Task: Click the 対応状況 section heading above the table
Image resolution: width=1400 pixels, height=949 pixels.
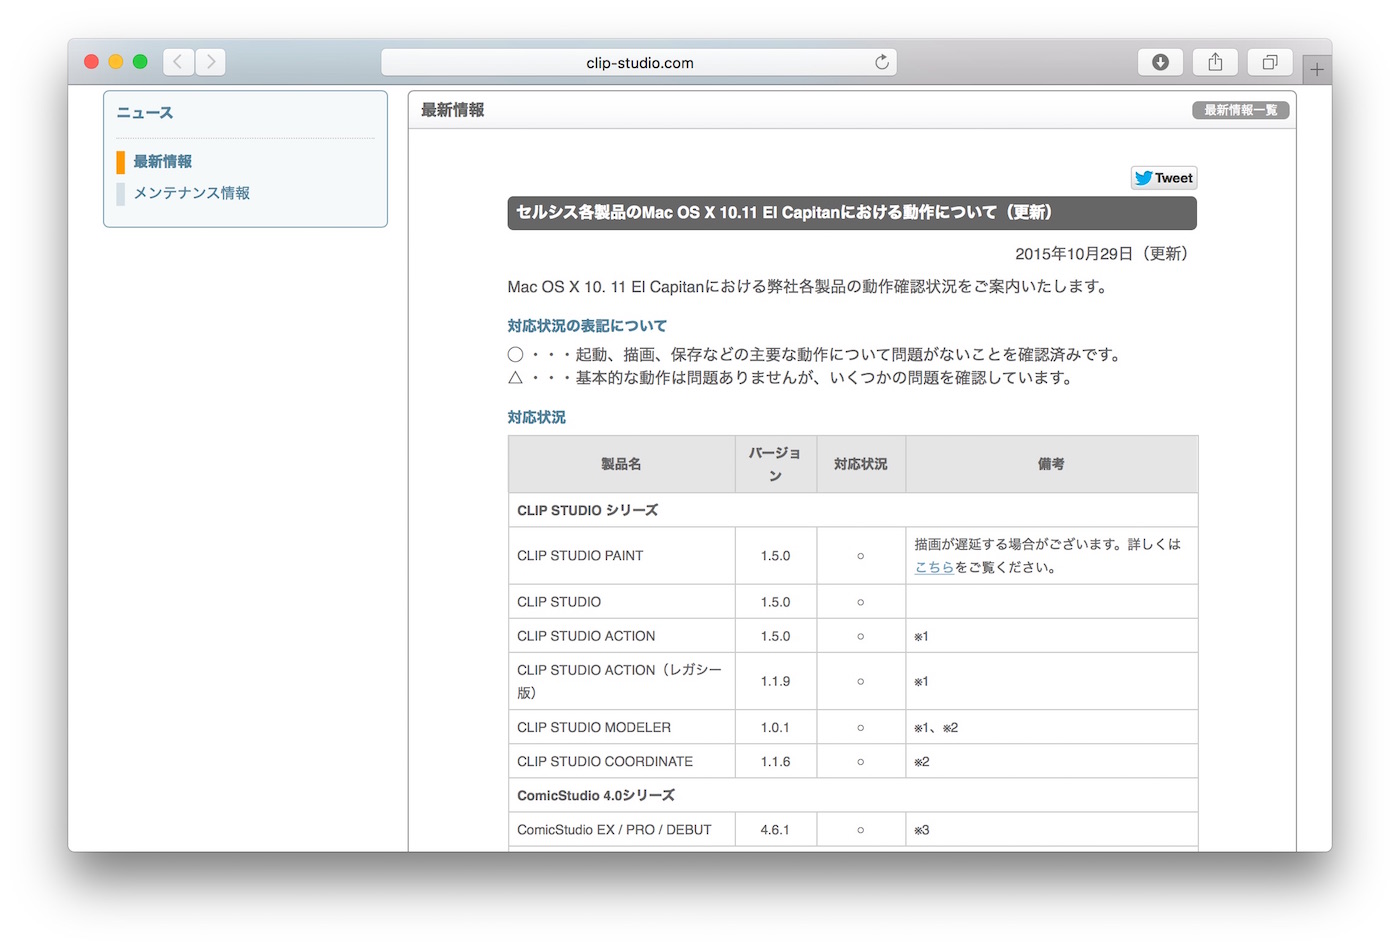Action: [x=537, y=417]
